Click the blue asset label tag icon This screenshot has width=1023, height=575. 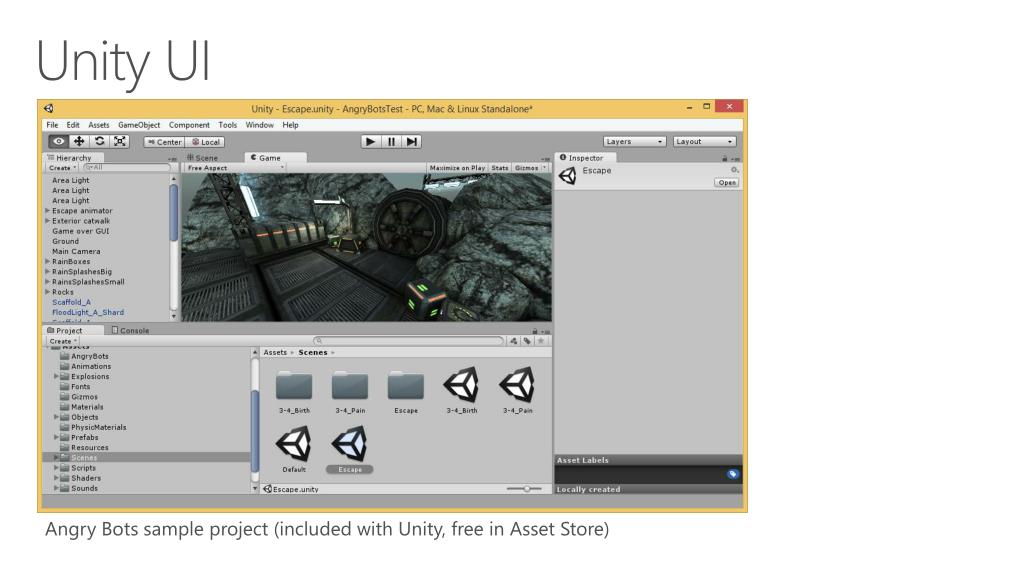tap(732, 474)
